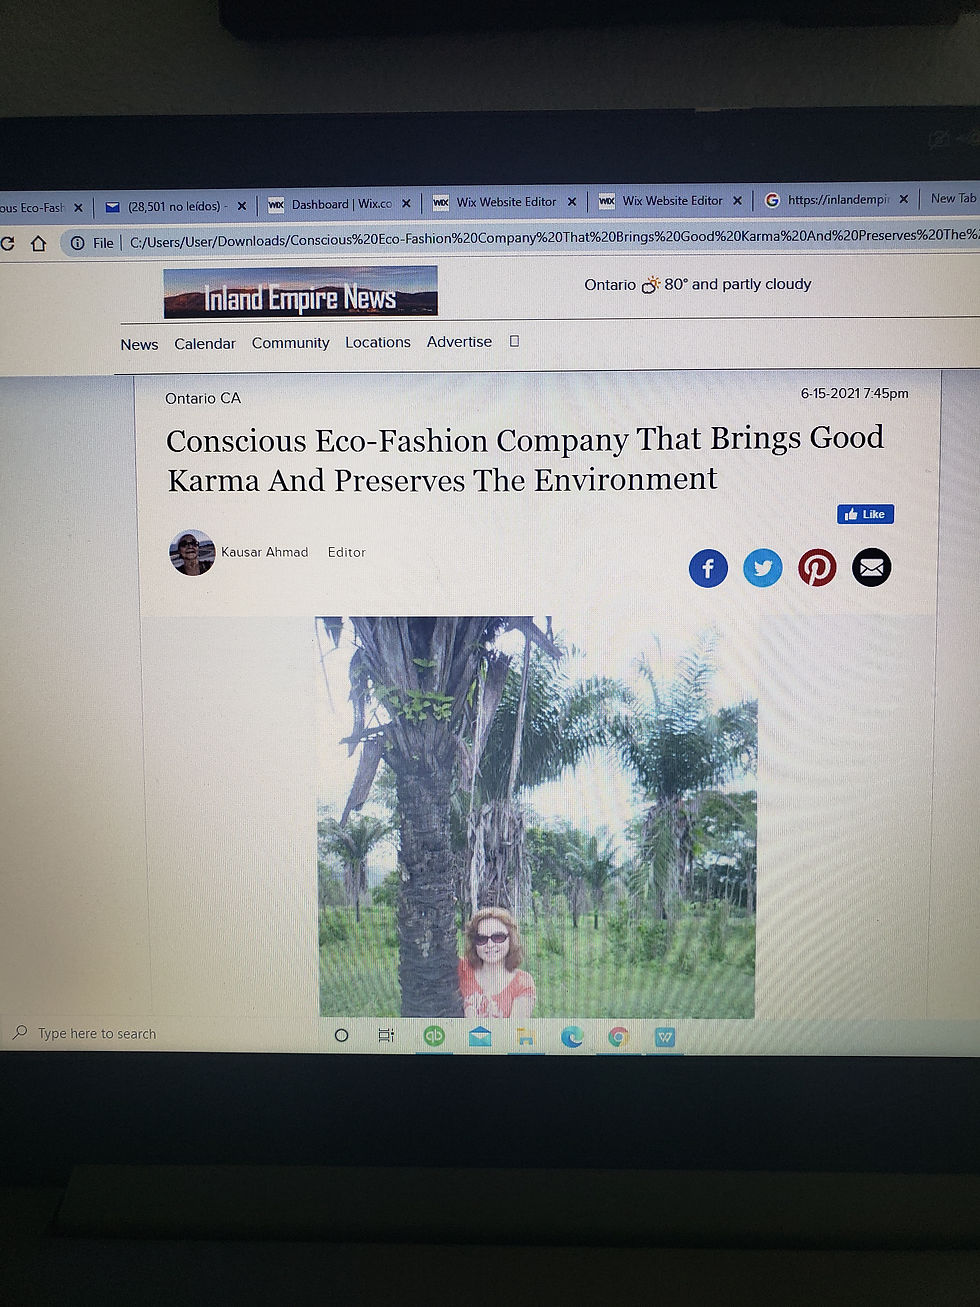Open the blue W app in taskbar

tap(665, 1037)
